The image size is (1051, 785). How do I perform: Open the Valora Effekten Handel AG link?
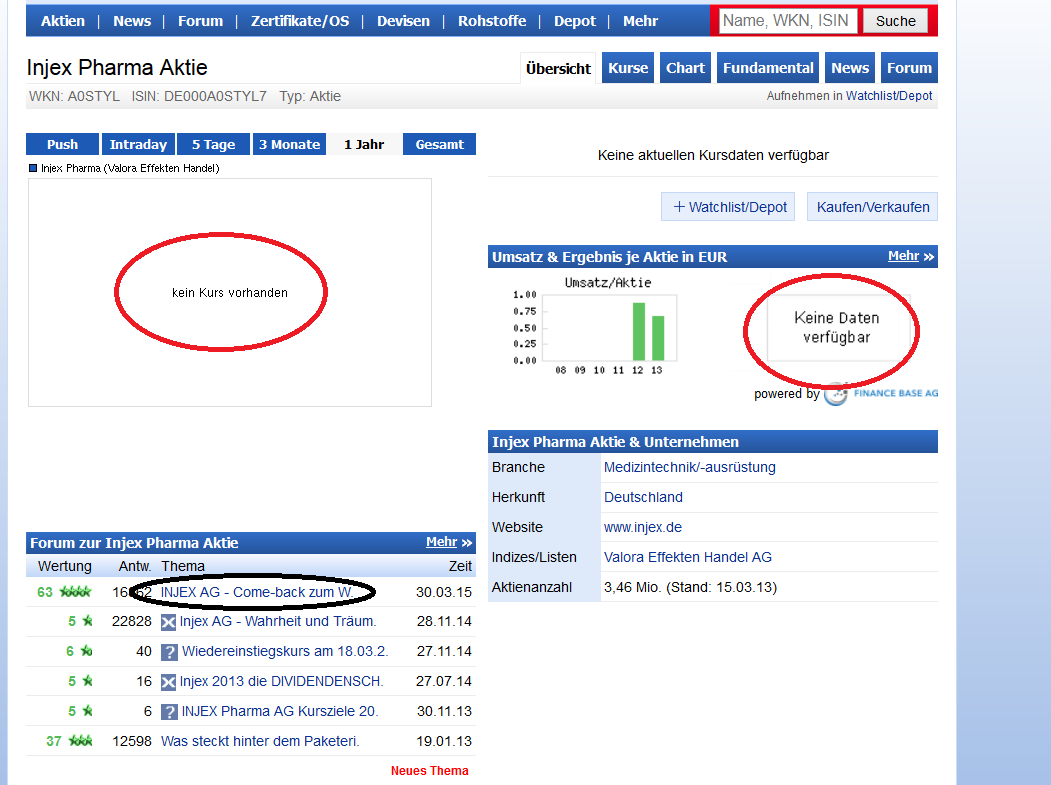point(688,557)
